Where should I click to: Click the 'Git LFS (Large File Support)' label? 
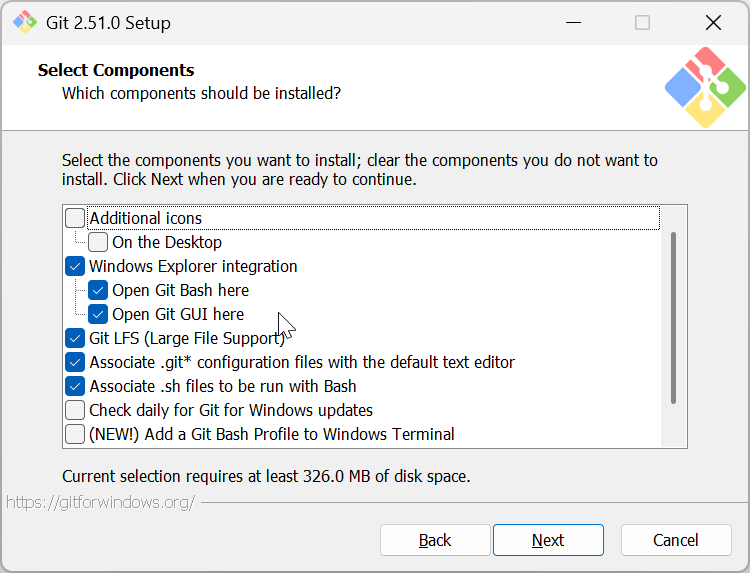click(x=187, y=338)
